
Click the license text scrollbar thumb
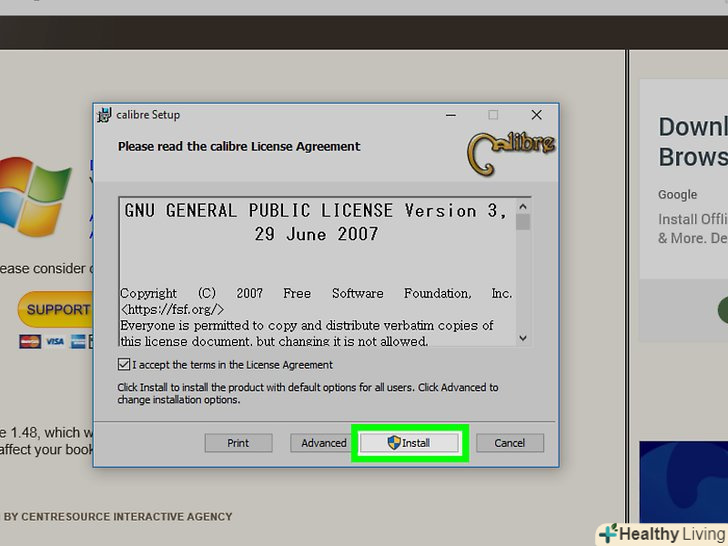[523, 222]
